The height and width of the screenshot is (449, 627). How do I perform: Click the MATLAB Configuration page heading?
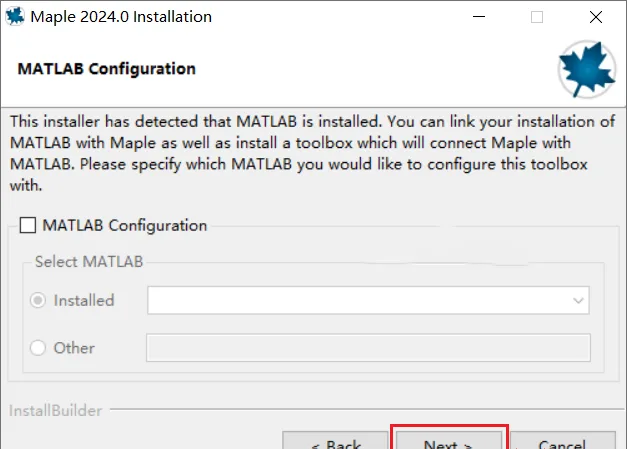(x=106, y=69)
